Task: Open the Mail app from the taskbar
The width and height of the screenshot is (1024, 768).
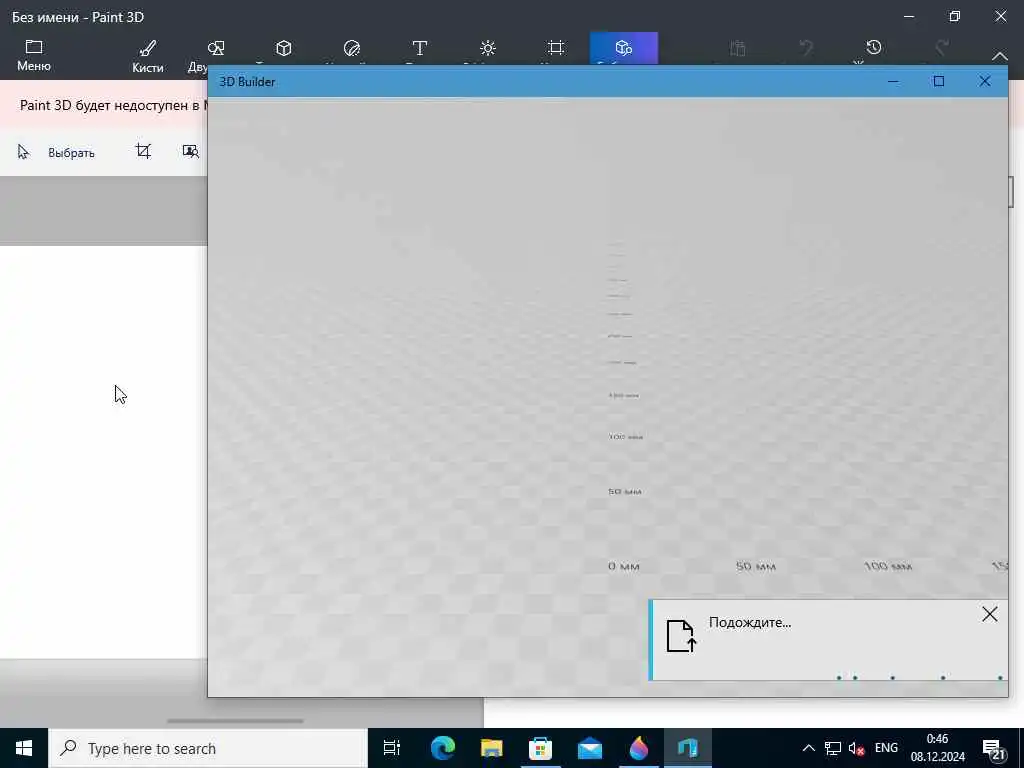Action: pos(590,748)
